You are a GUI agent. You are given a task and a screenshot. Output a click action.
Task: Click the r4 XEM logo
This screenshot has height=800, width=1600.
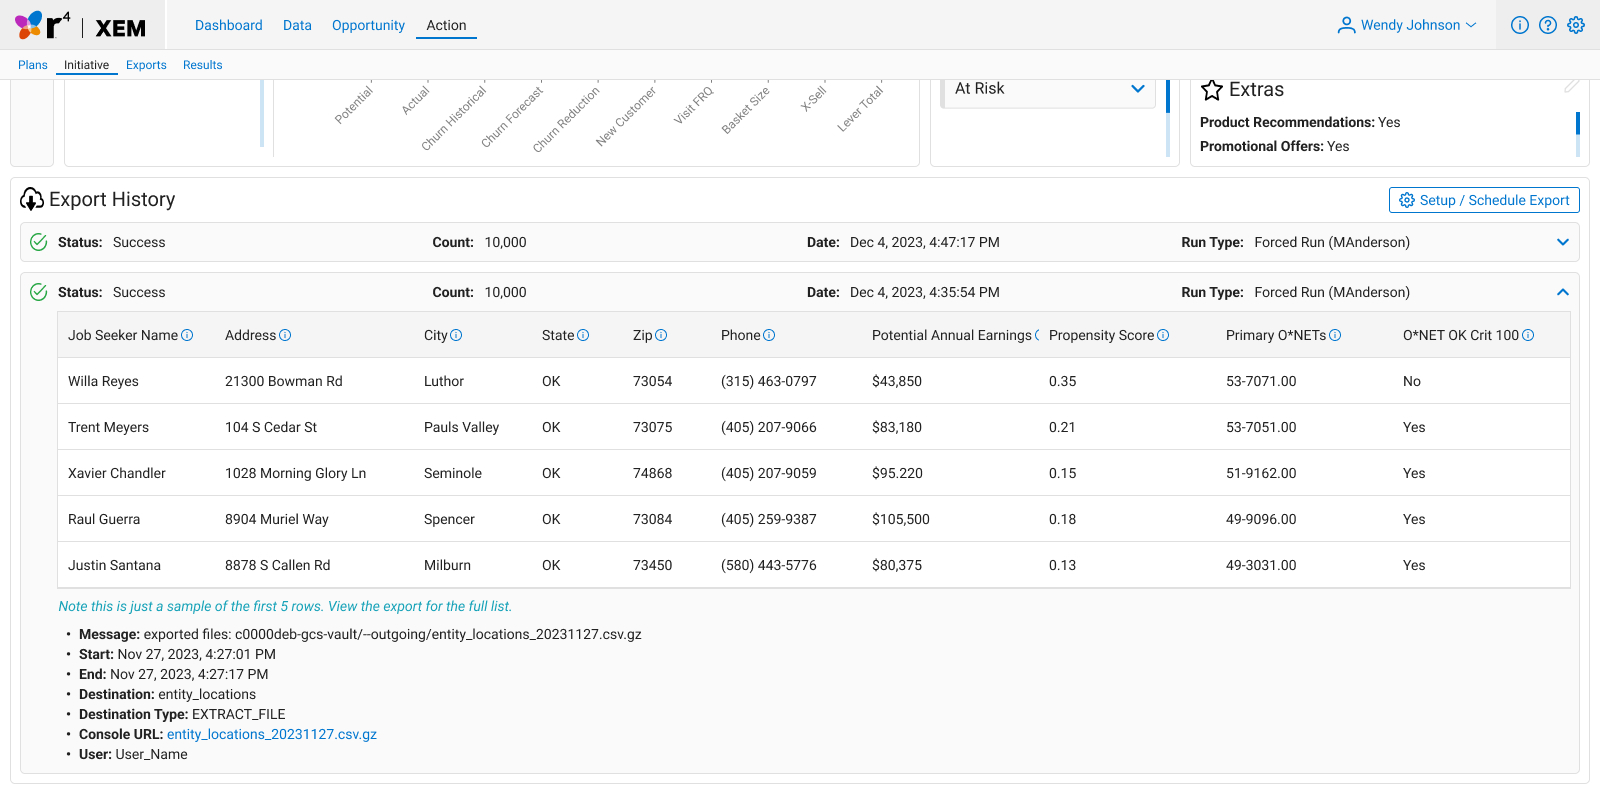click(80, 25)
